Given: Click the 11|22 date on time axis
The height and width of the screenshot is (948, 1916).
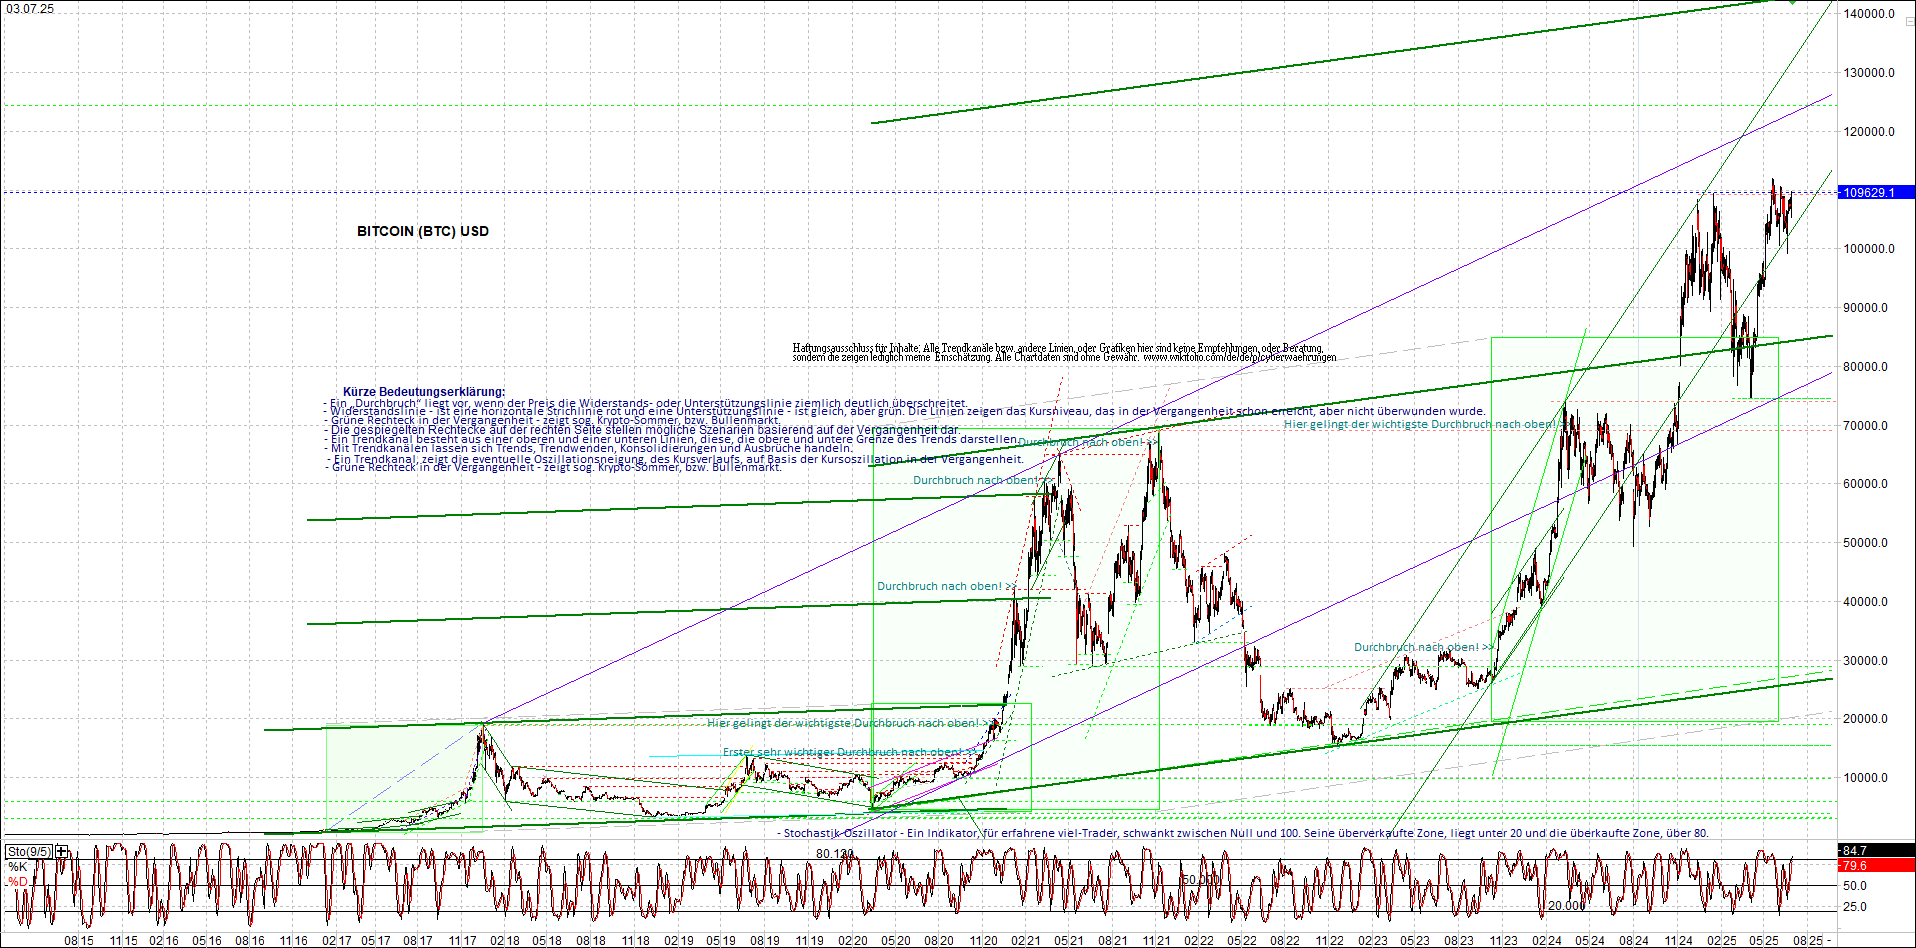Looking at the screenshot, I should [x=1330, y=941].
